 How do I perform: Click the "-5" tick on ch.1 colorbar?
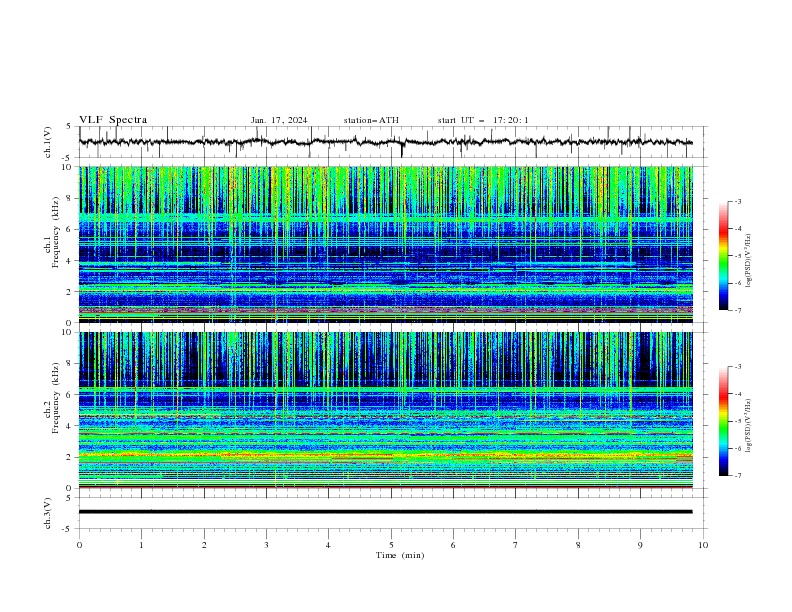tap(738, 256)
